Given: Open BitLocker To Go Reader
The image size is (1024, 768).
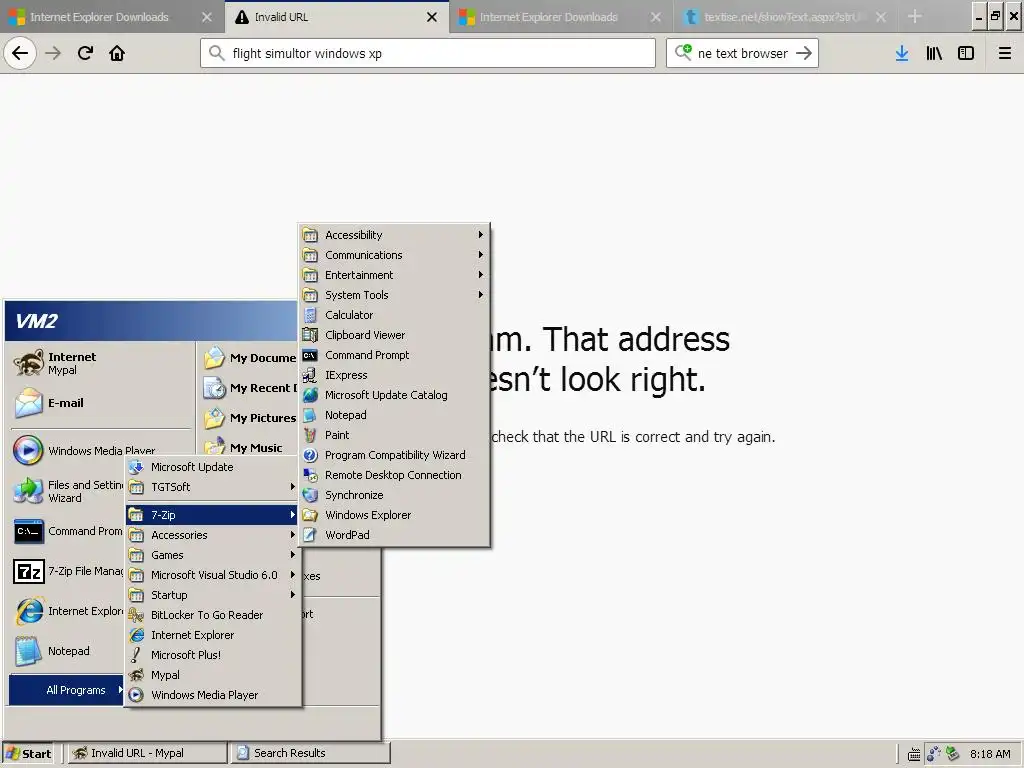Looking at the screenshot, I should (x=213, y=615).
